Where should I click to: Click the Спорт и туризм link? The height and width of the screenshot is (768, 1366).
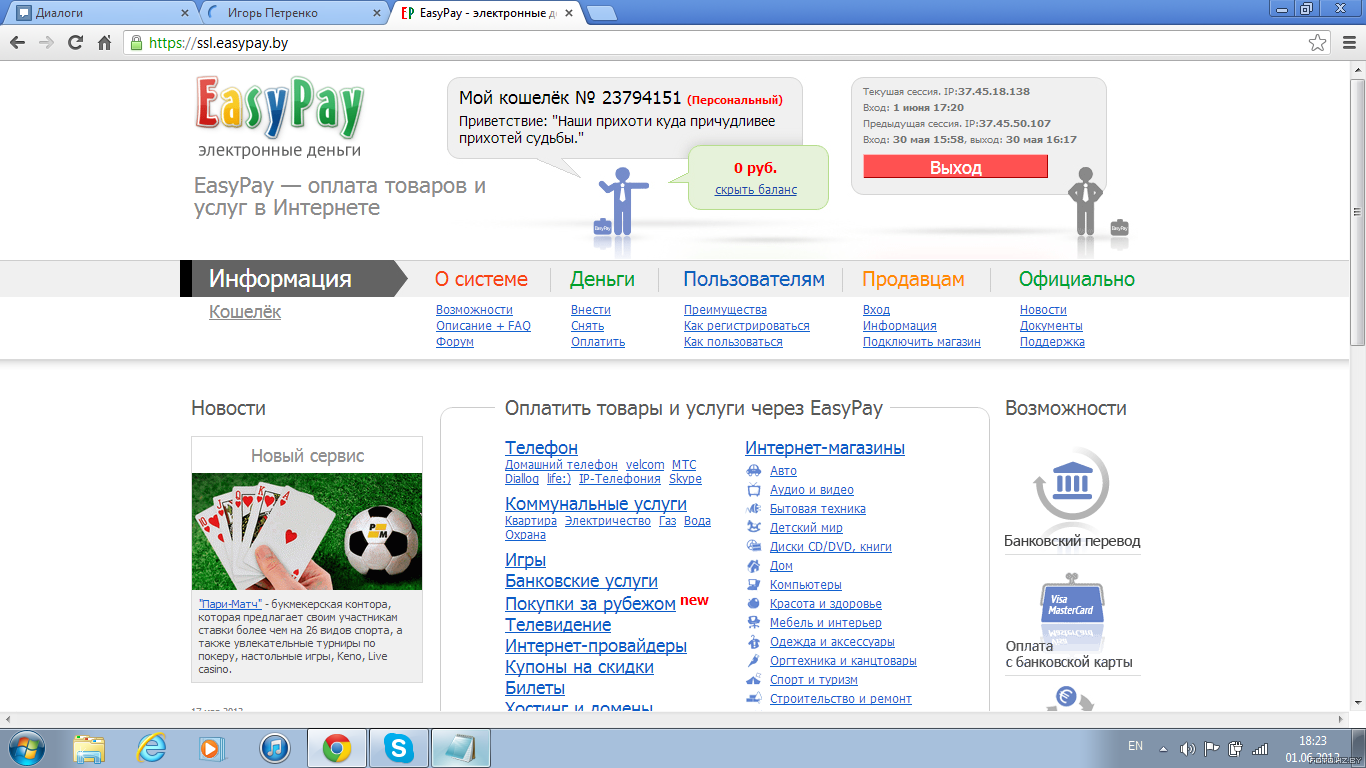814,680
